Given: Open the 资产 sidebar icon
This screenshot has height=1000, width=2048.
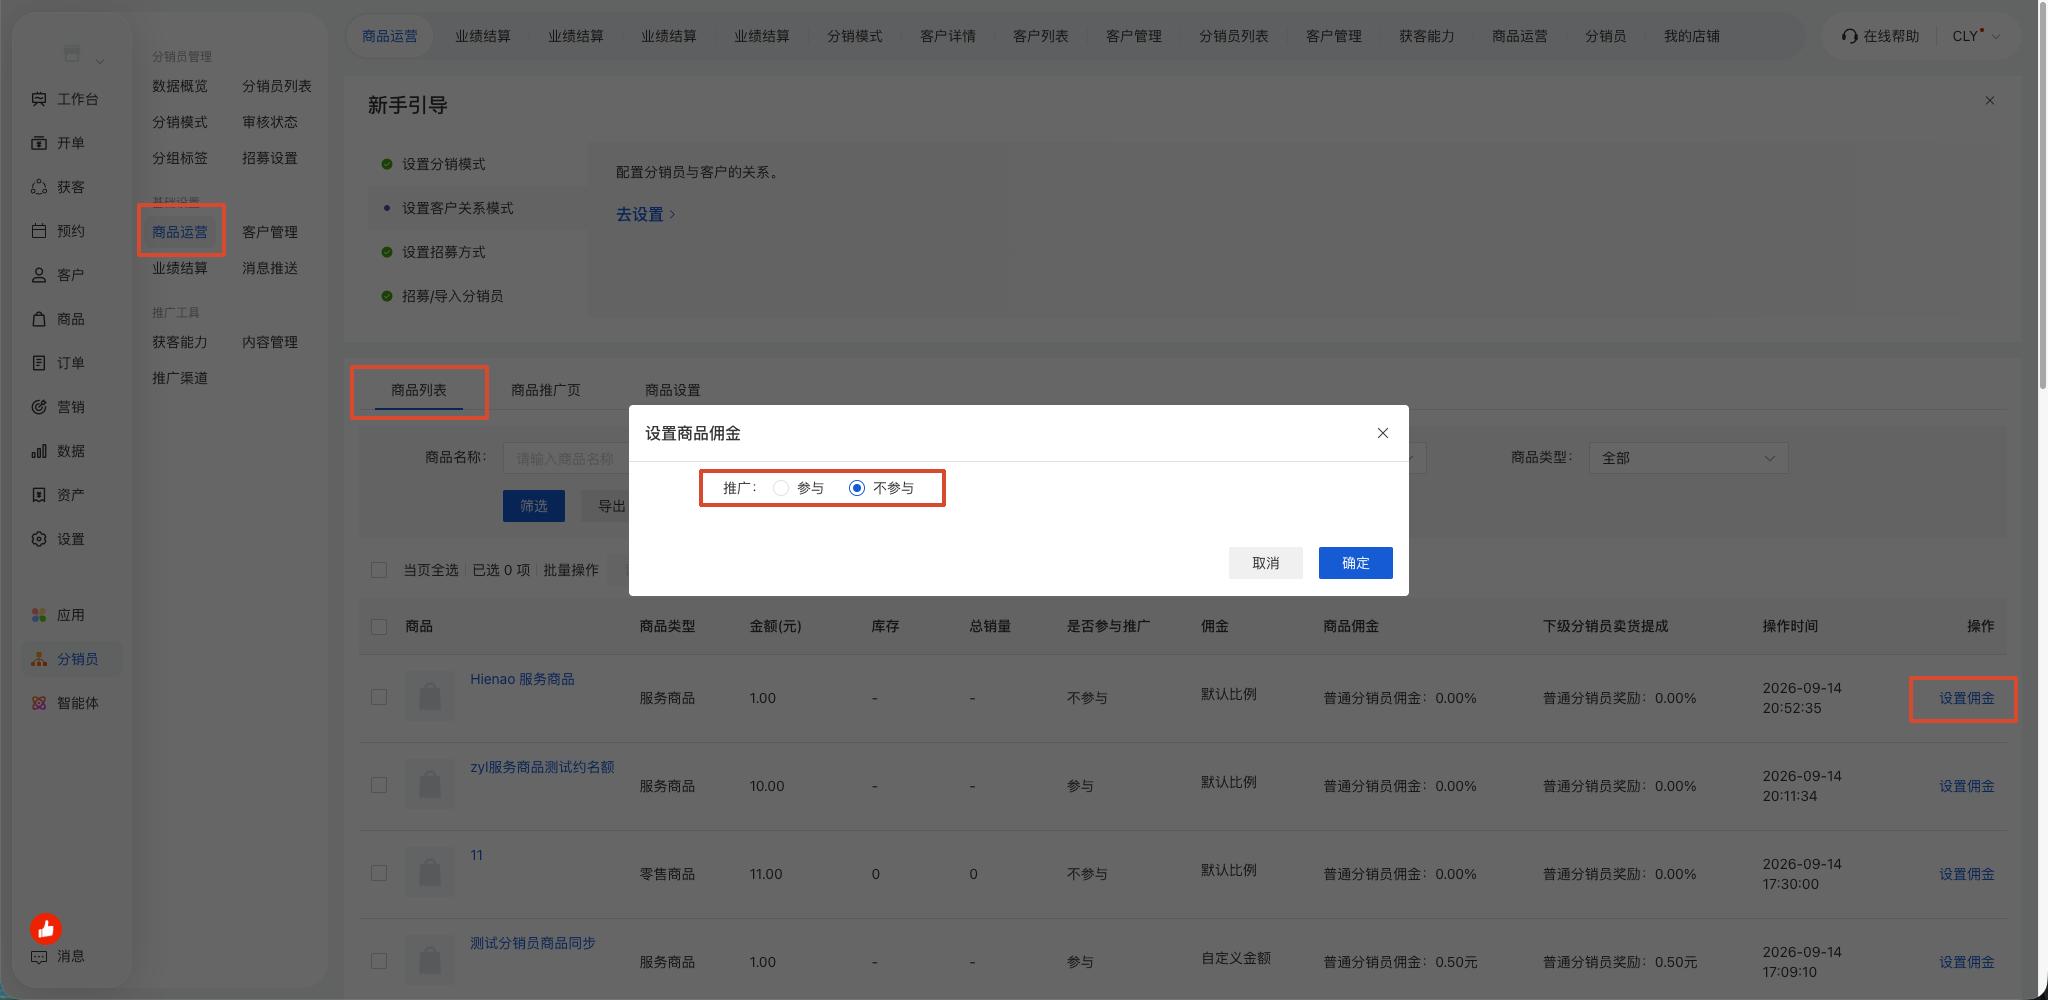Looking at the screenshot, I should 39,495.
